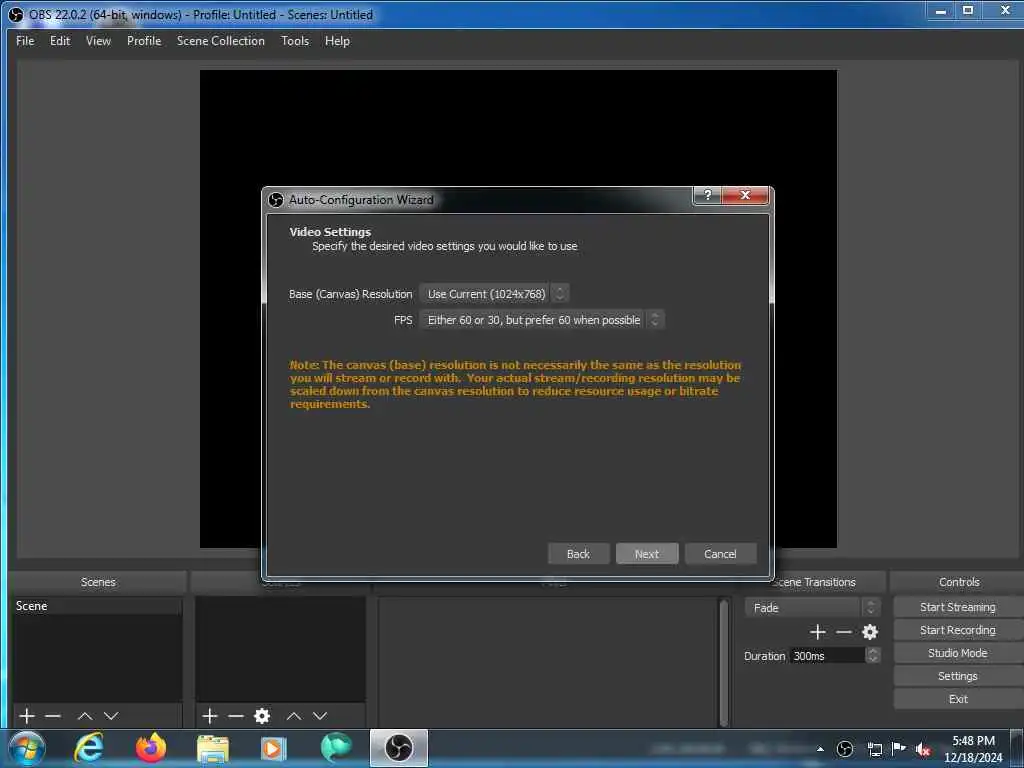Move the scene down with the down arrow
Screen dimensions: 1024x768
(x=111, y=716)
